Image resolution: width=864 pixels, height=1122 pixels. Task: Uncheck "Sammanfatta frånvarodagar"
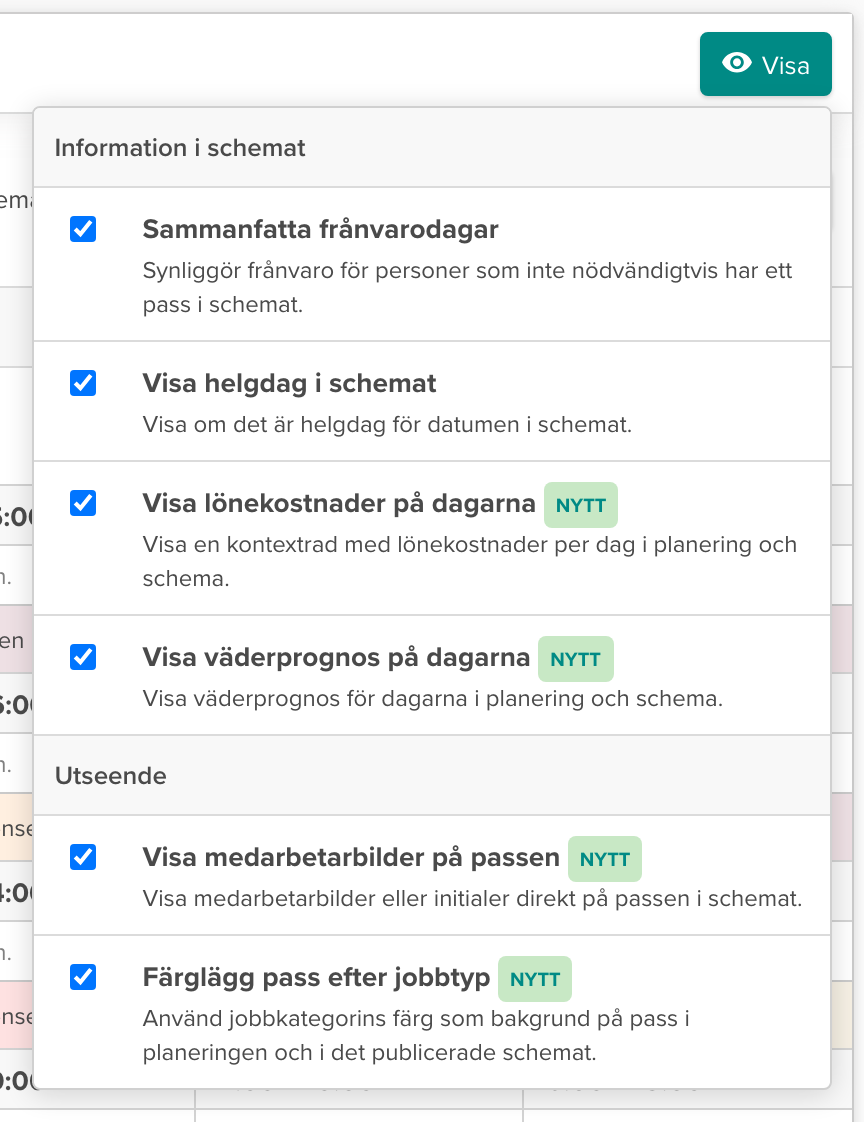tap(83, 229)
